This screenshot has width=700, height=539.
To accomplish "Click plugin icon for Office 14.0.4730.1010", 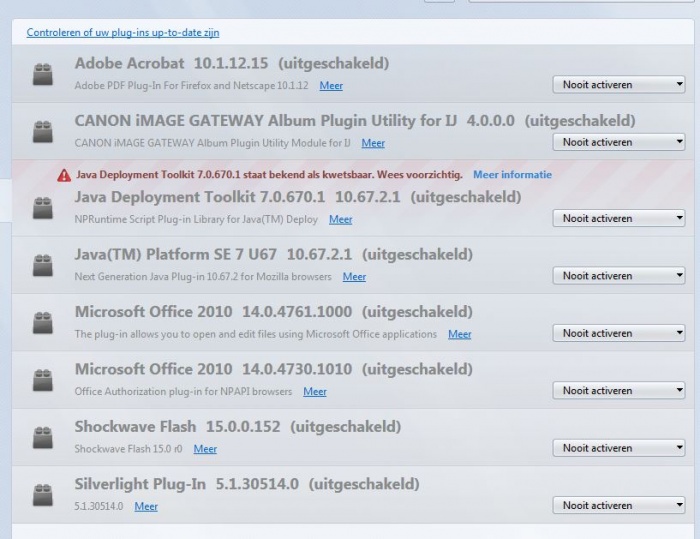I will (43, 380).
